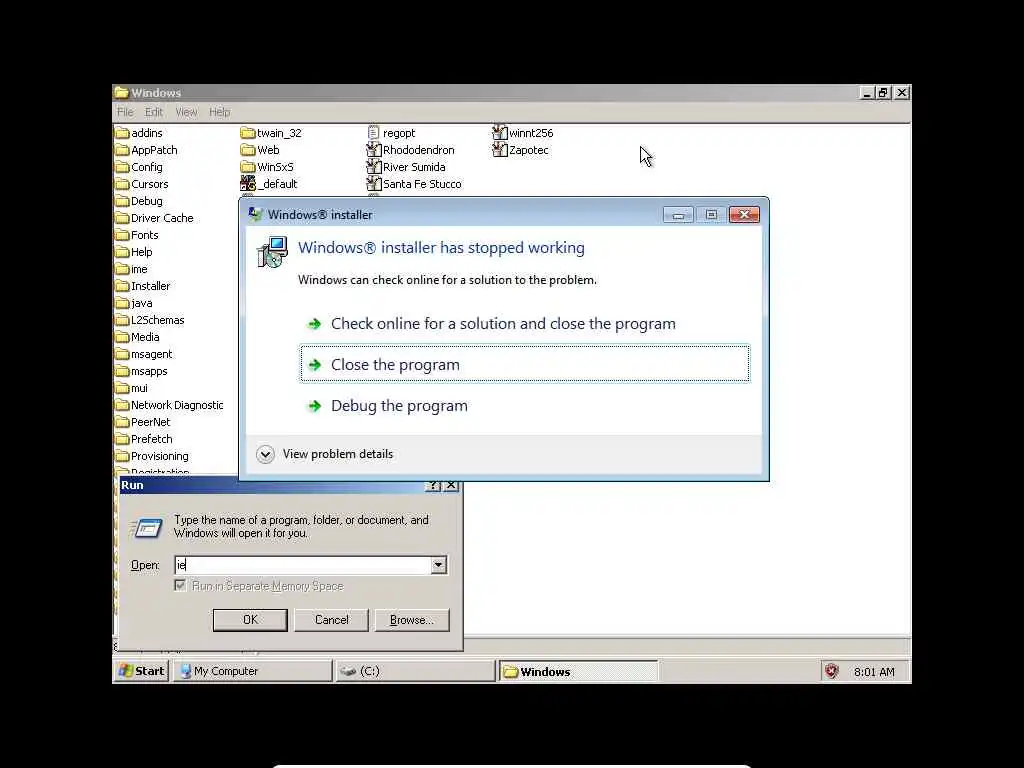Select the Prefetch folder
This screenshot has width=1024, height=768.
(144, 439)
